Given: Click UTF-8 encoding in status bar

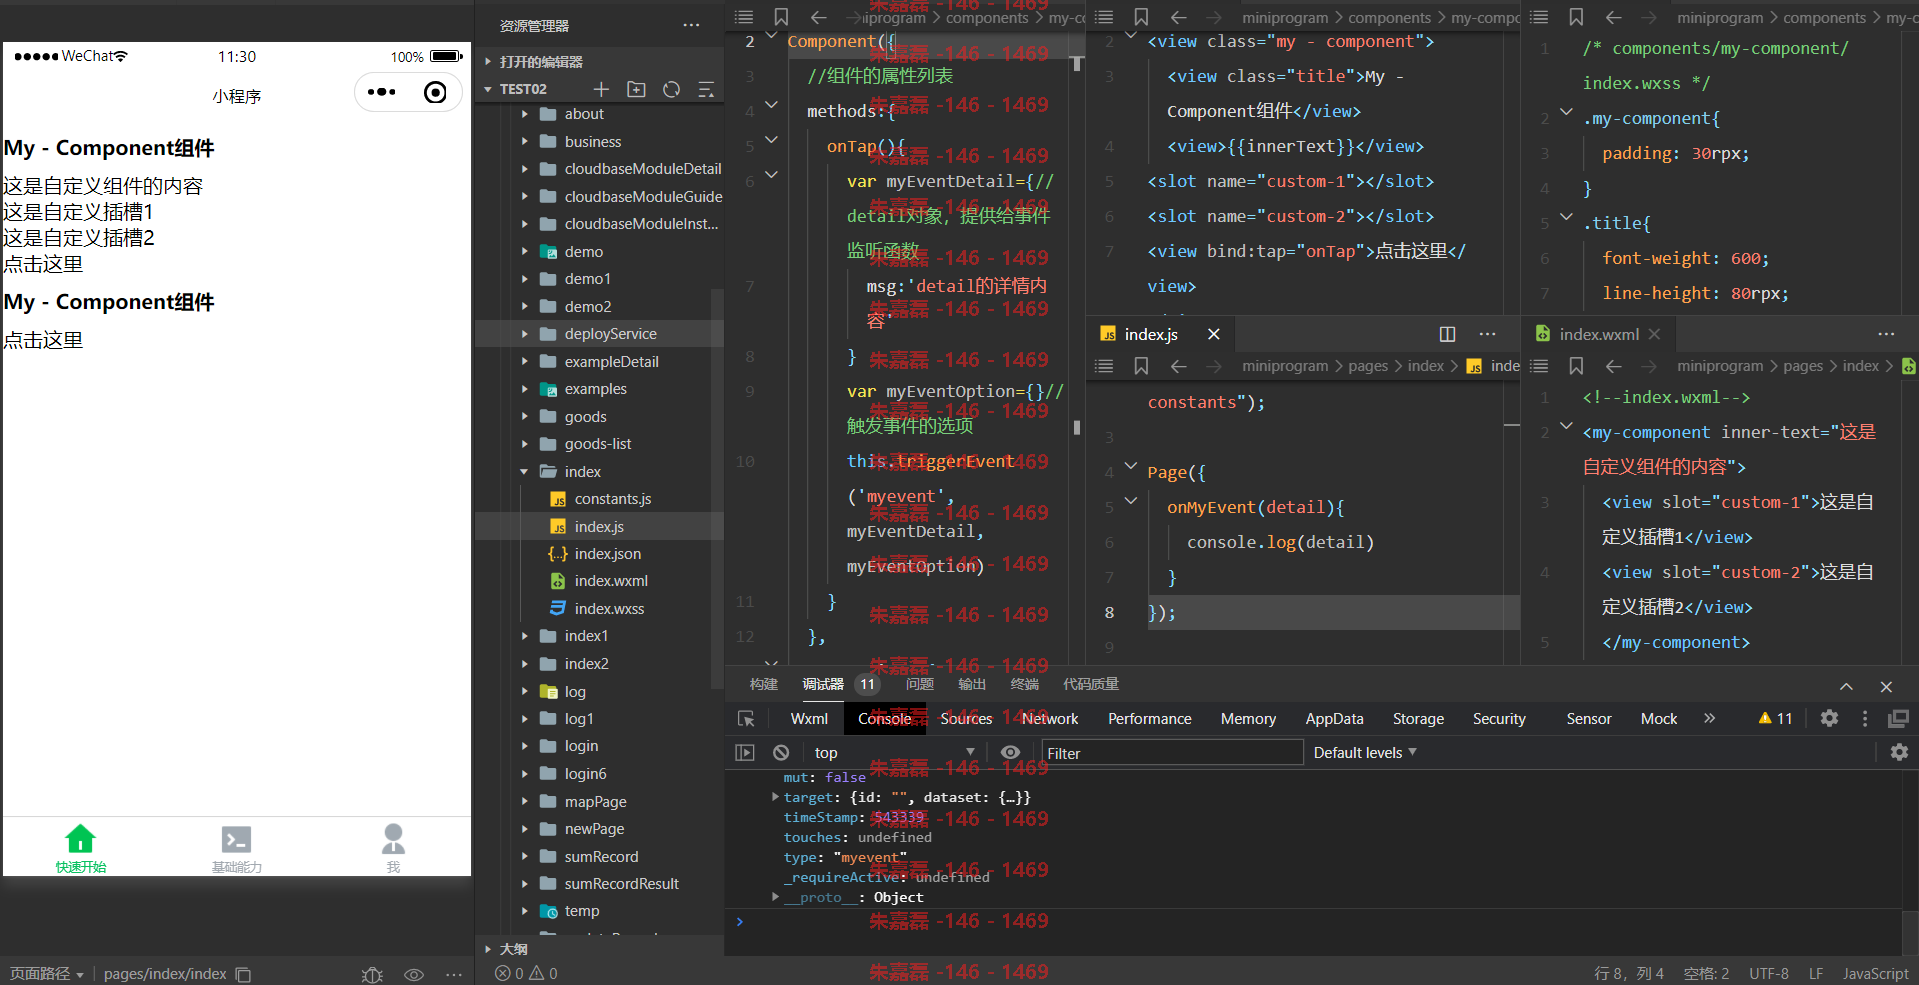Looking at the screenshot, I should click(x=1768, y=973).
